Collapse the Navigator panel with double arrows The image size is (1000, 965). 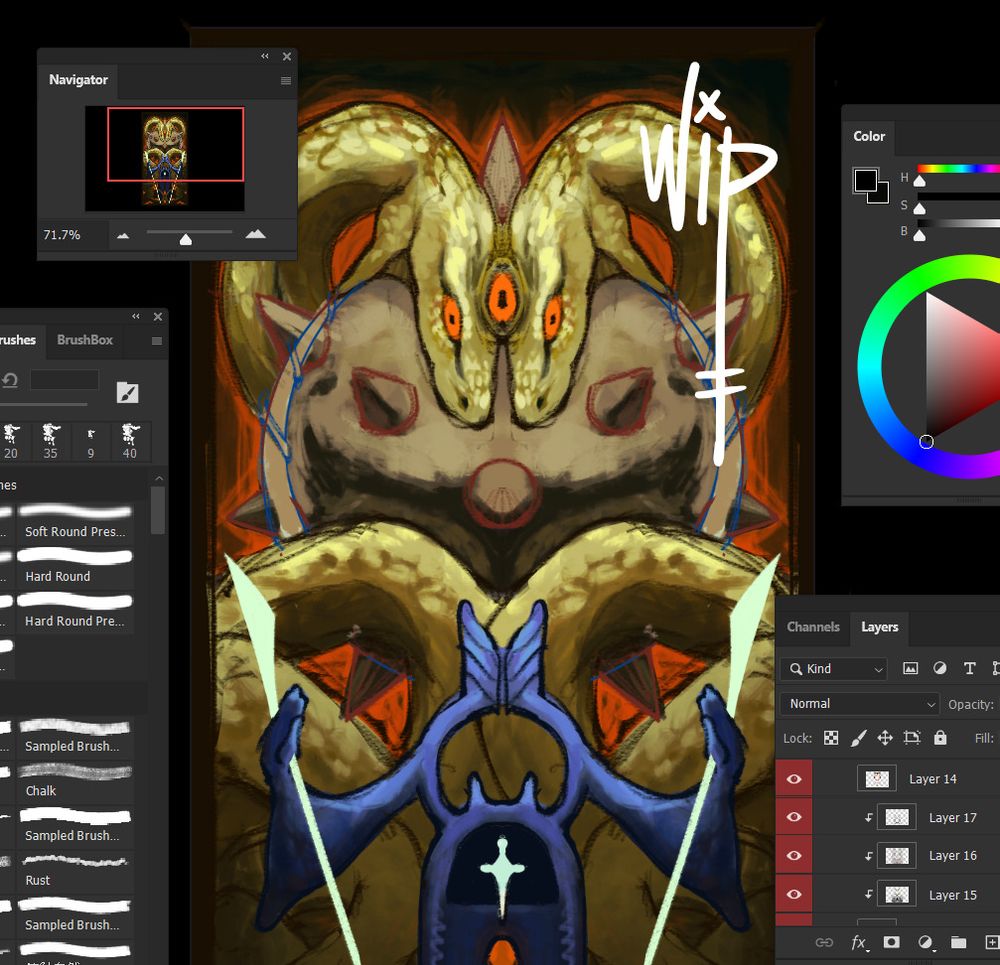click(265, 56)
